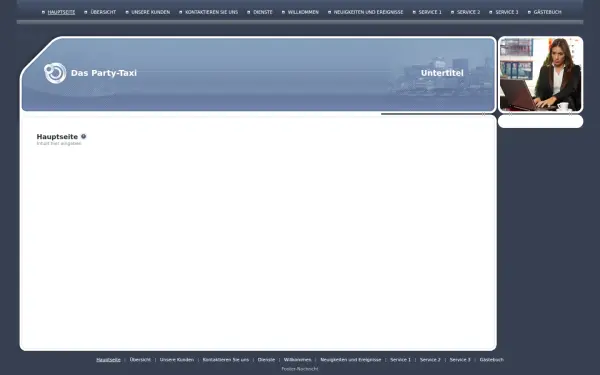The height and width of the screenshot is (375, 600).
Task: Click the Footer-Nachricht text at bottom
Action: (300, 369)
